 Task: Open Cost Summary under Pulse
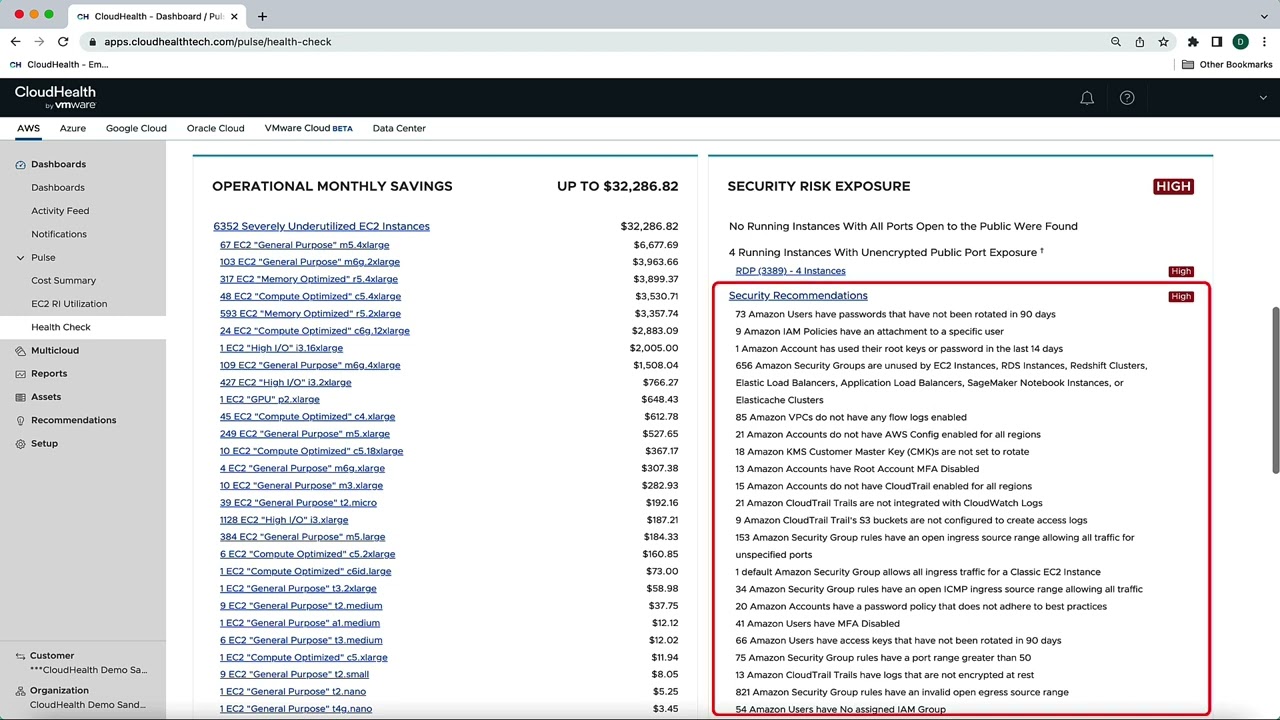click(63, 281)
